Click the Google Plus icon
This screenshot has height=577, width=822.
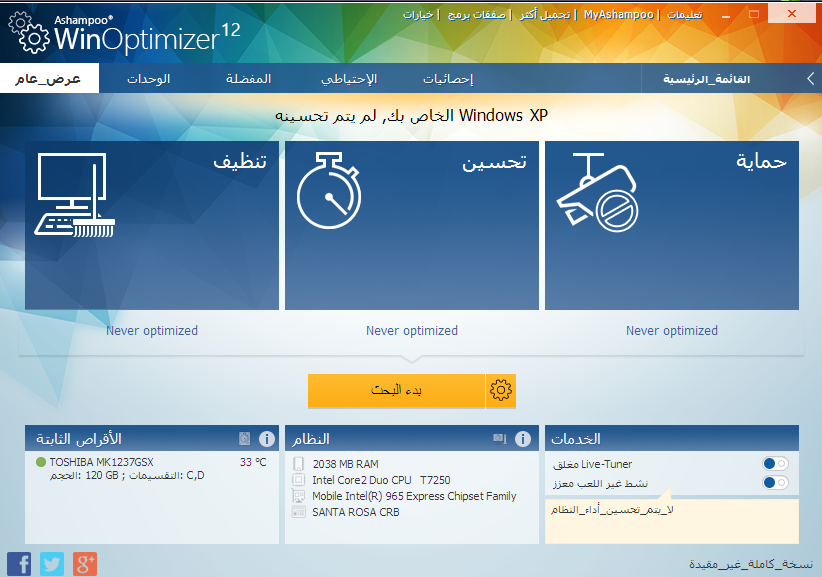[85, 563]
